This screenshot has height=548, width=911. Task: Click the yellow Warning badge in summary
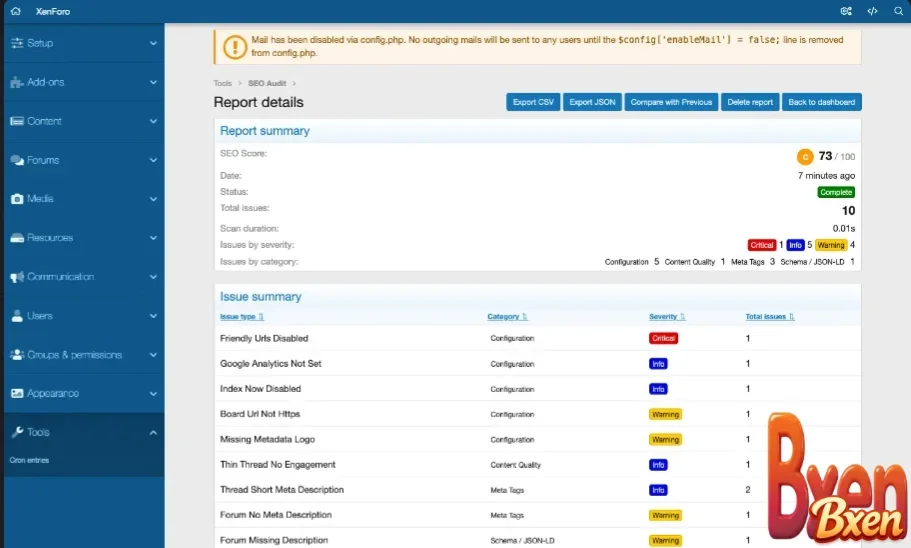pyautogui.click(x=831, y=245)
